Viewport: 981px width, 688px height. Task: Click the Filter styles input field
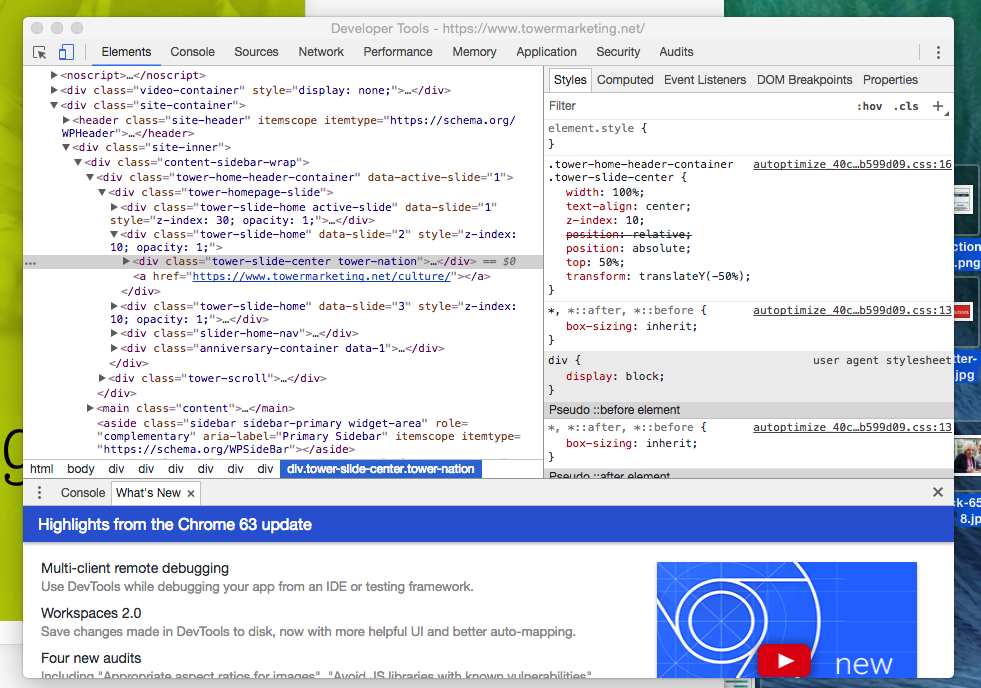[698, 106]
